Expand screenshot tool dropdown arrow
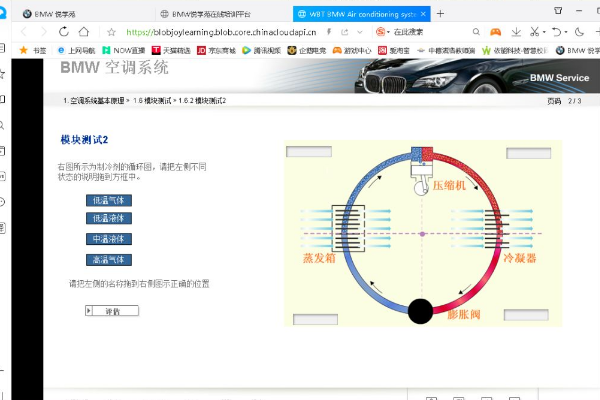Screen dimensions: 600x400 point(544,32)
